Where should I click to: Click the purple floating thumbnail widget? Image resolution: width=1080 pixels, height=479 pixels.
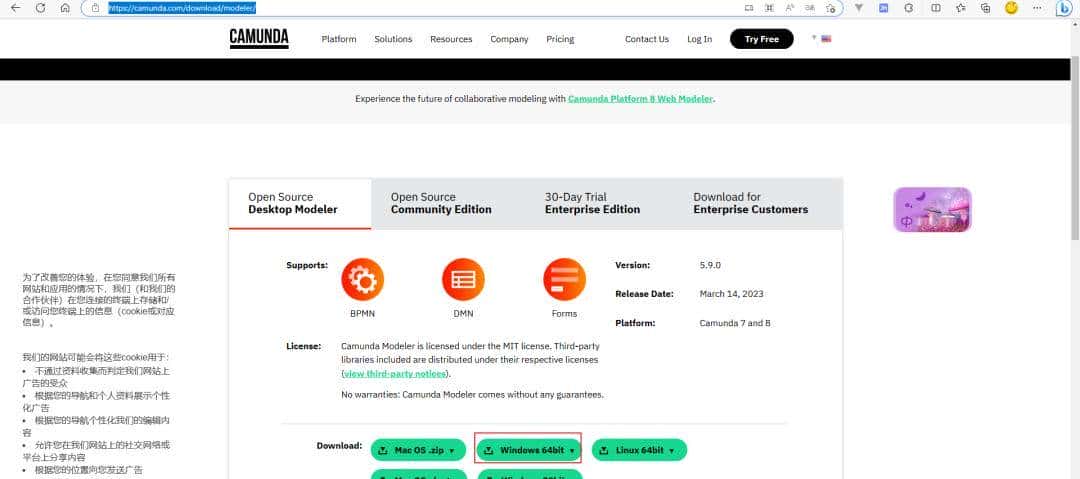[x=932, y=210]
